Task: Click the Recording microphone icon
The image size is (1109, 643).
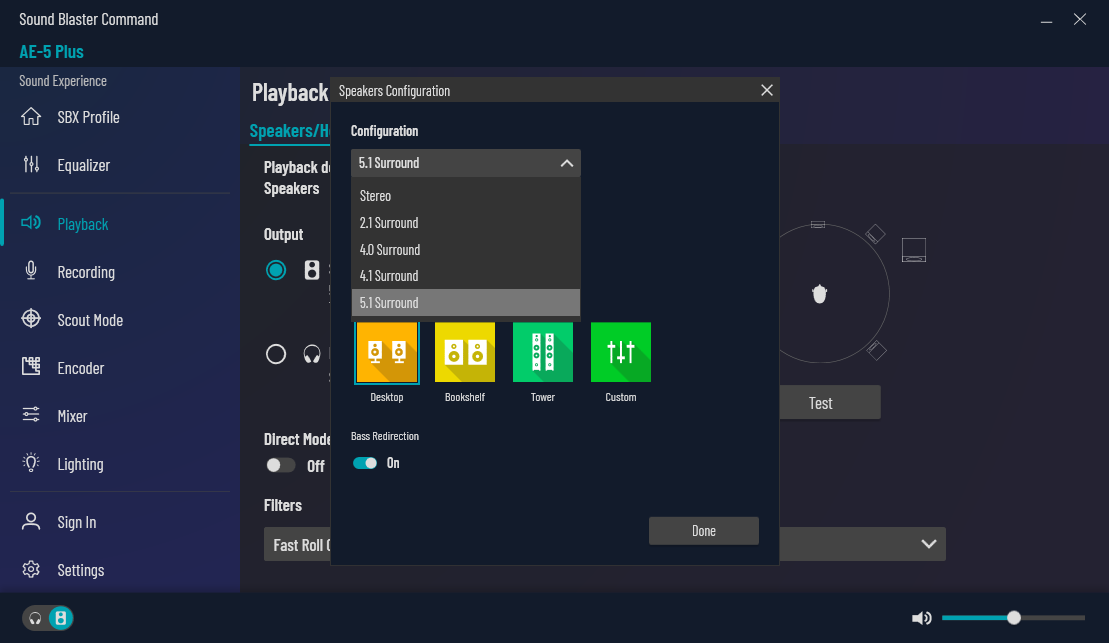Action: 31,271
